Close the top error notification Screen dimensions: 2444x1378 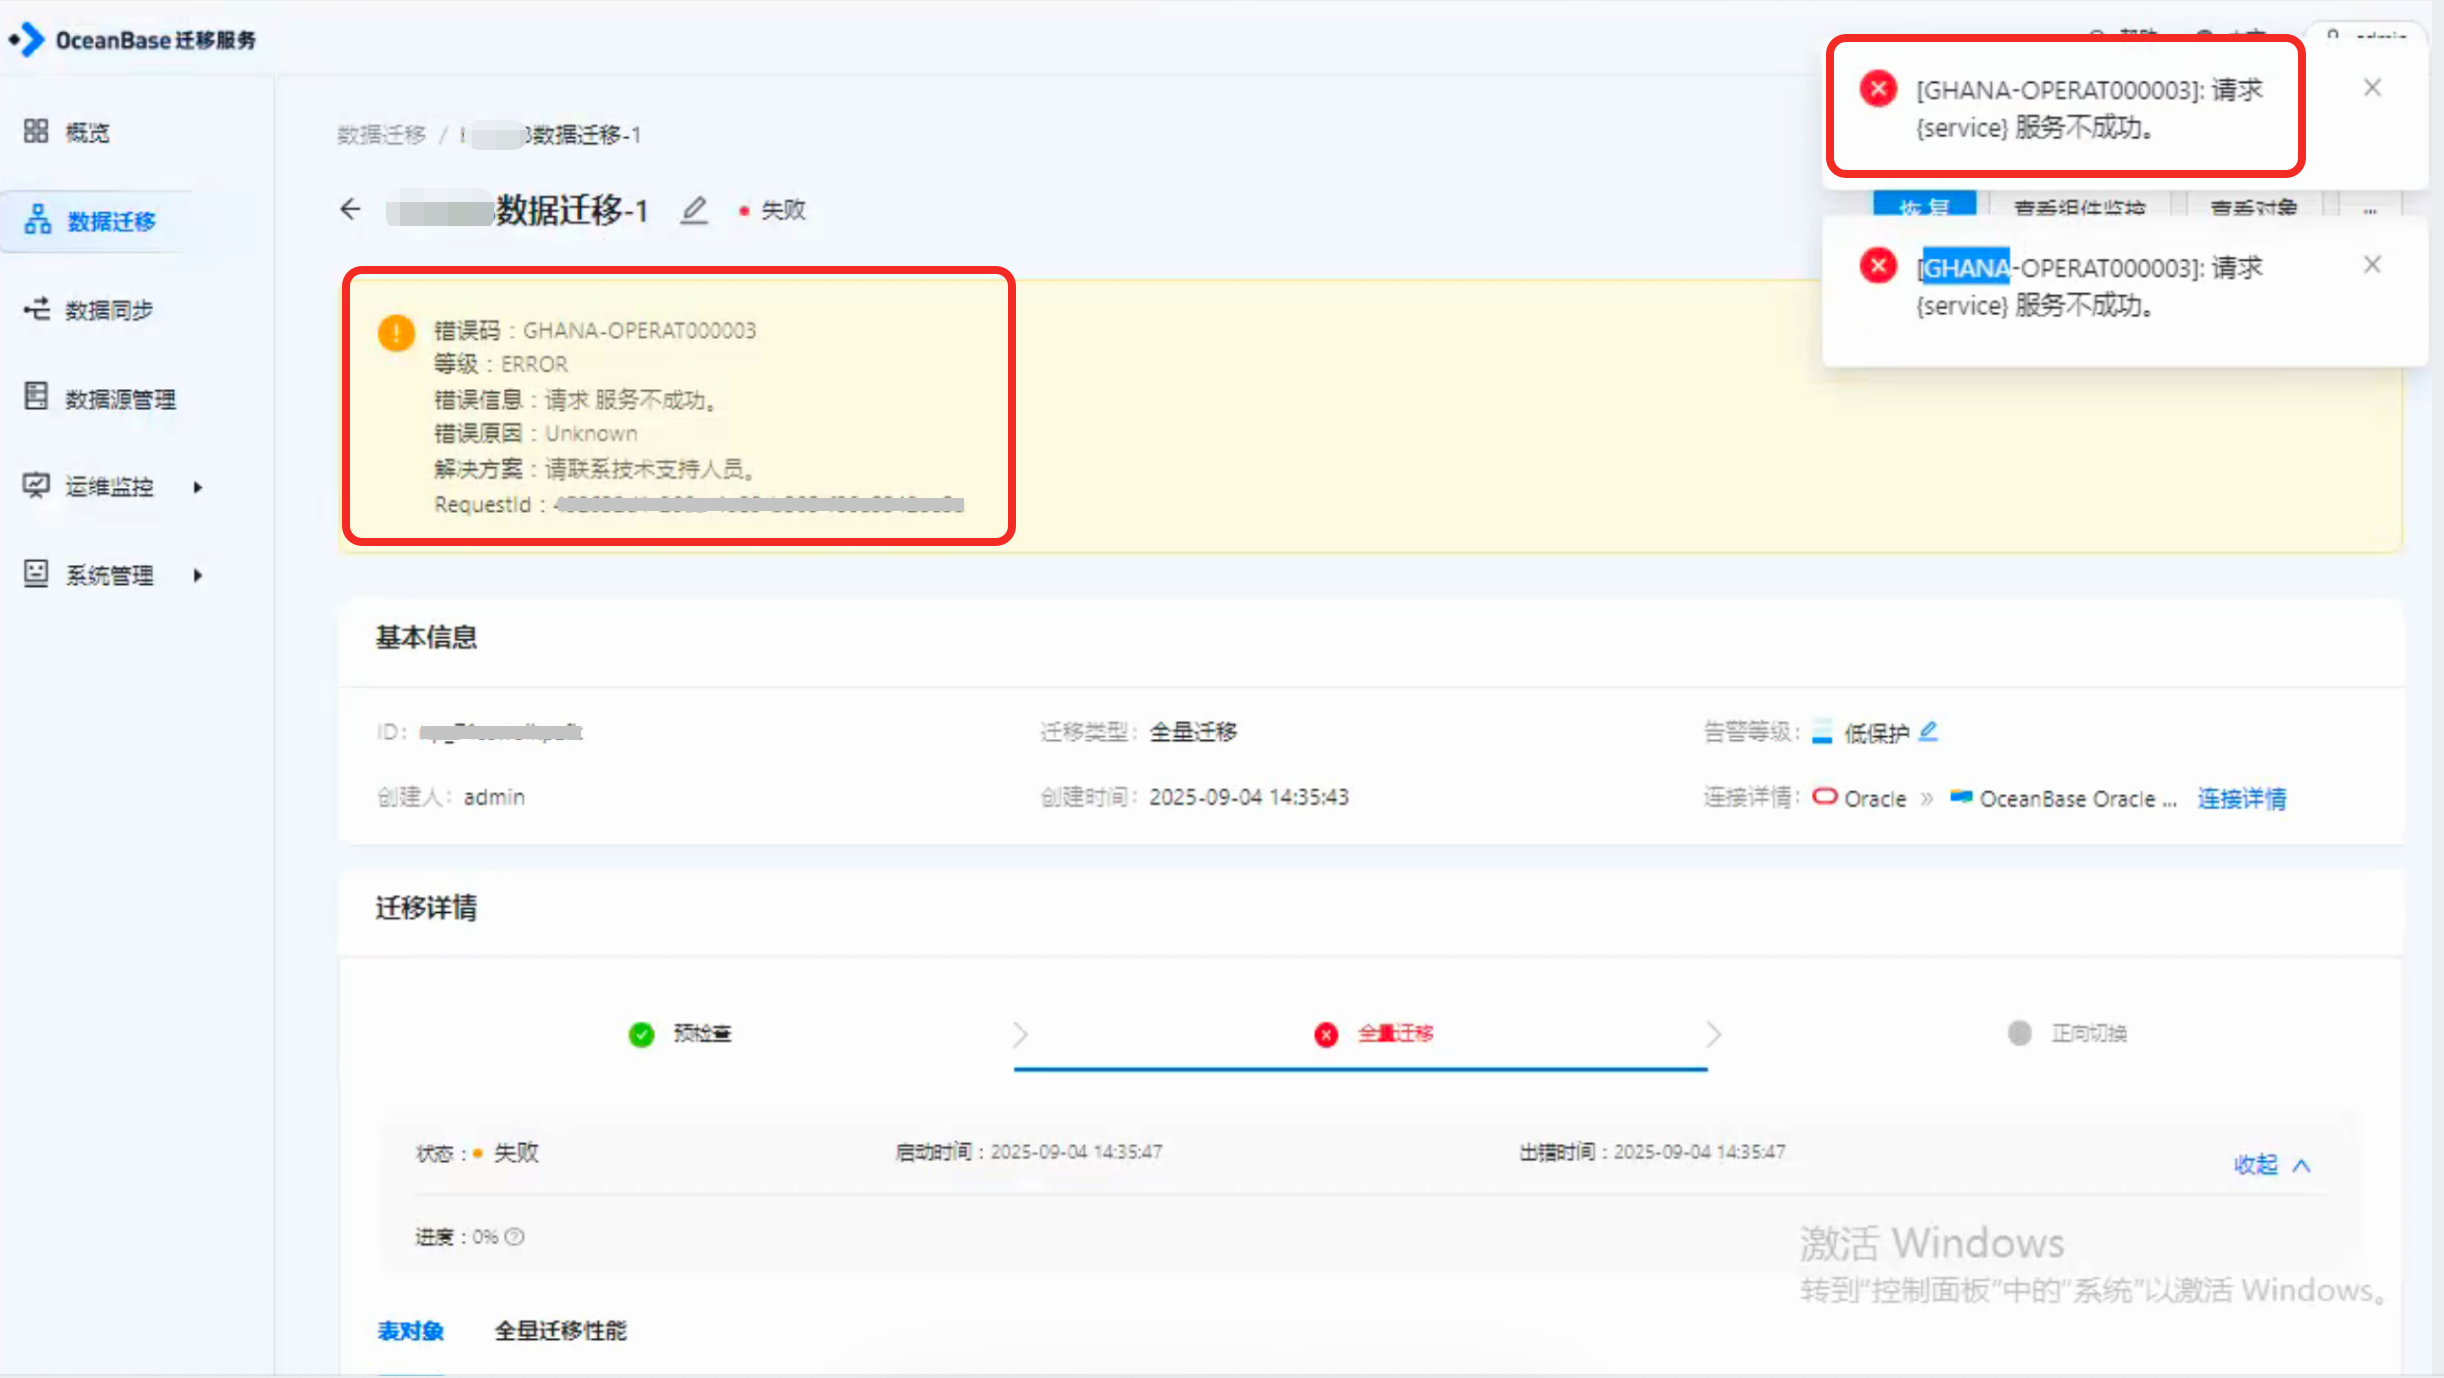tap(2372, 88)
